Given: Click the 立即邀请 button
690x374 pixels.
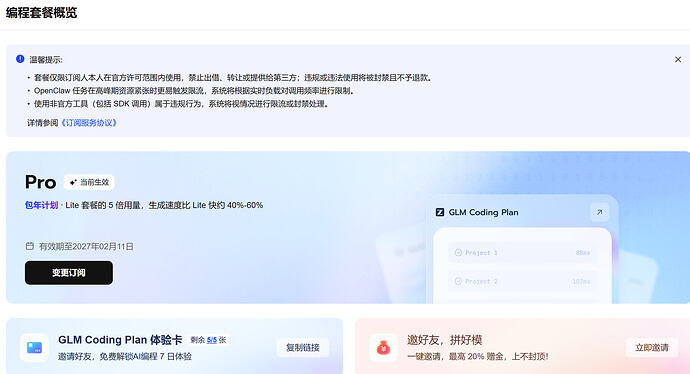Looking at the screenshot, I should coord(652,348).
